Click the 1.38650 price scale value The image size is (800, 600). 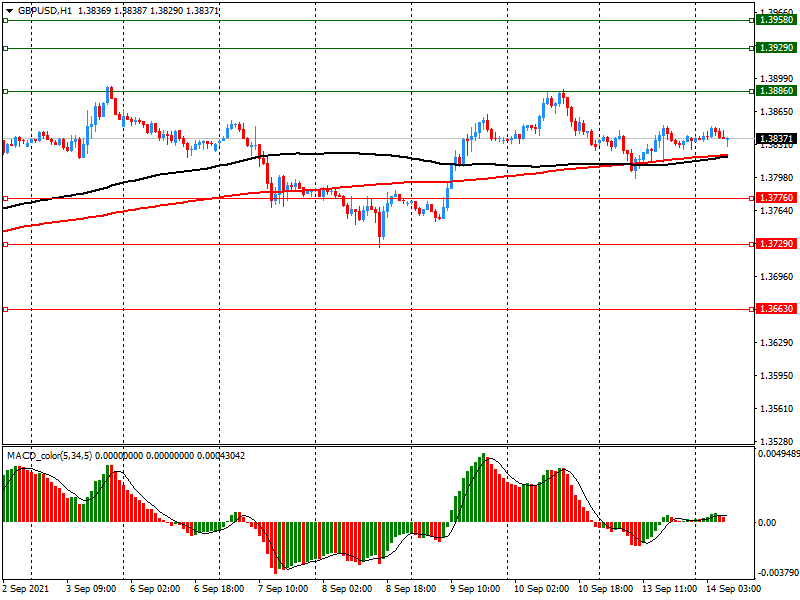pyautogui.click(x=777, y=111)
